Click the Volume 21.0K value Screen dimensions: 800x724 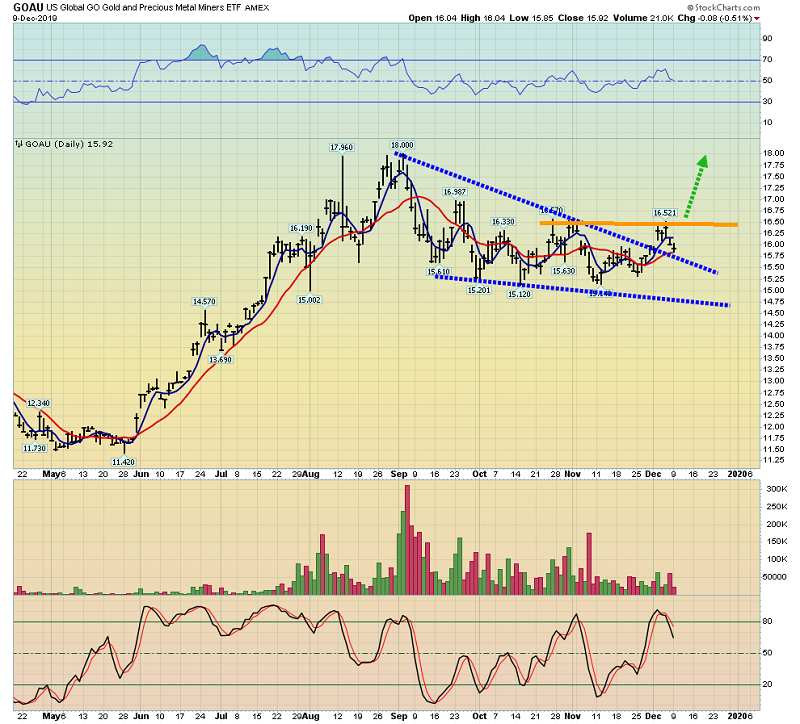point(643,18)
